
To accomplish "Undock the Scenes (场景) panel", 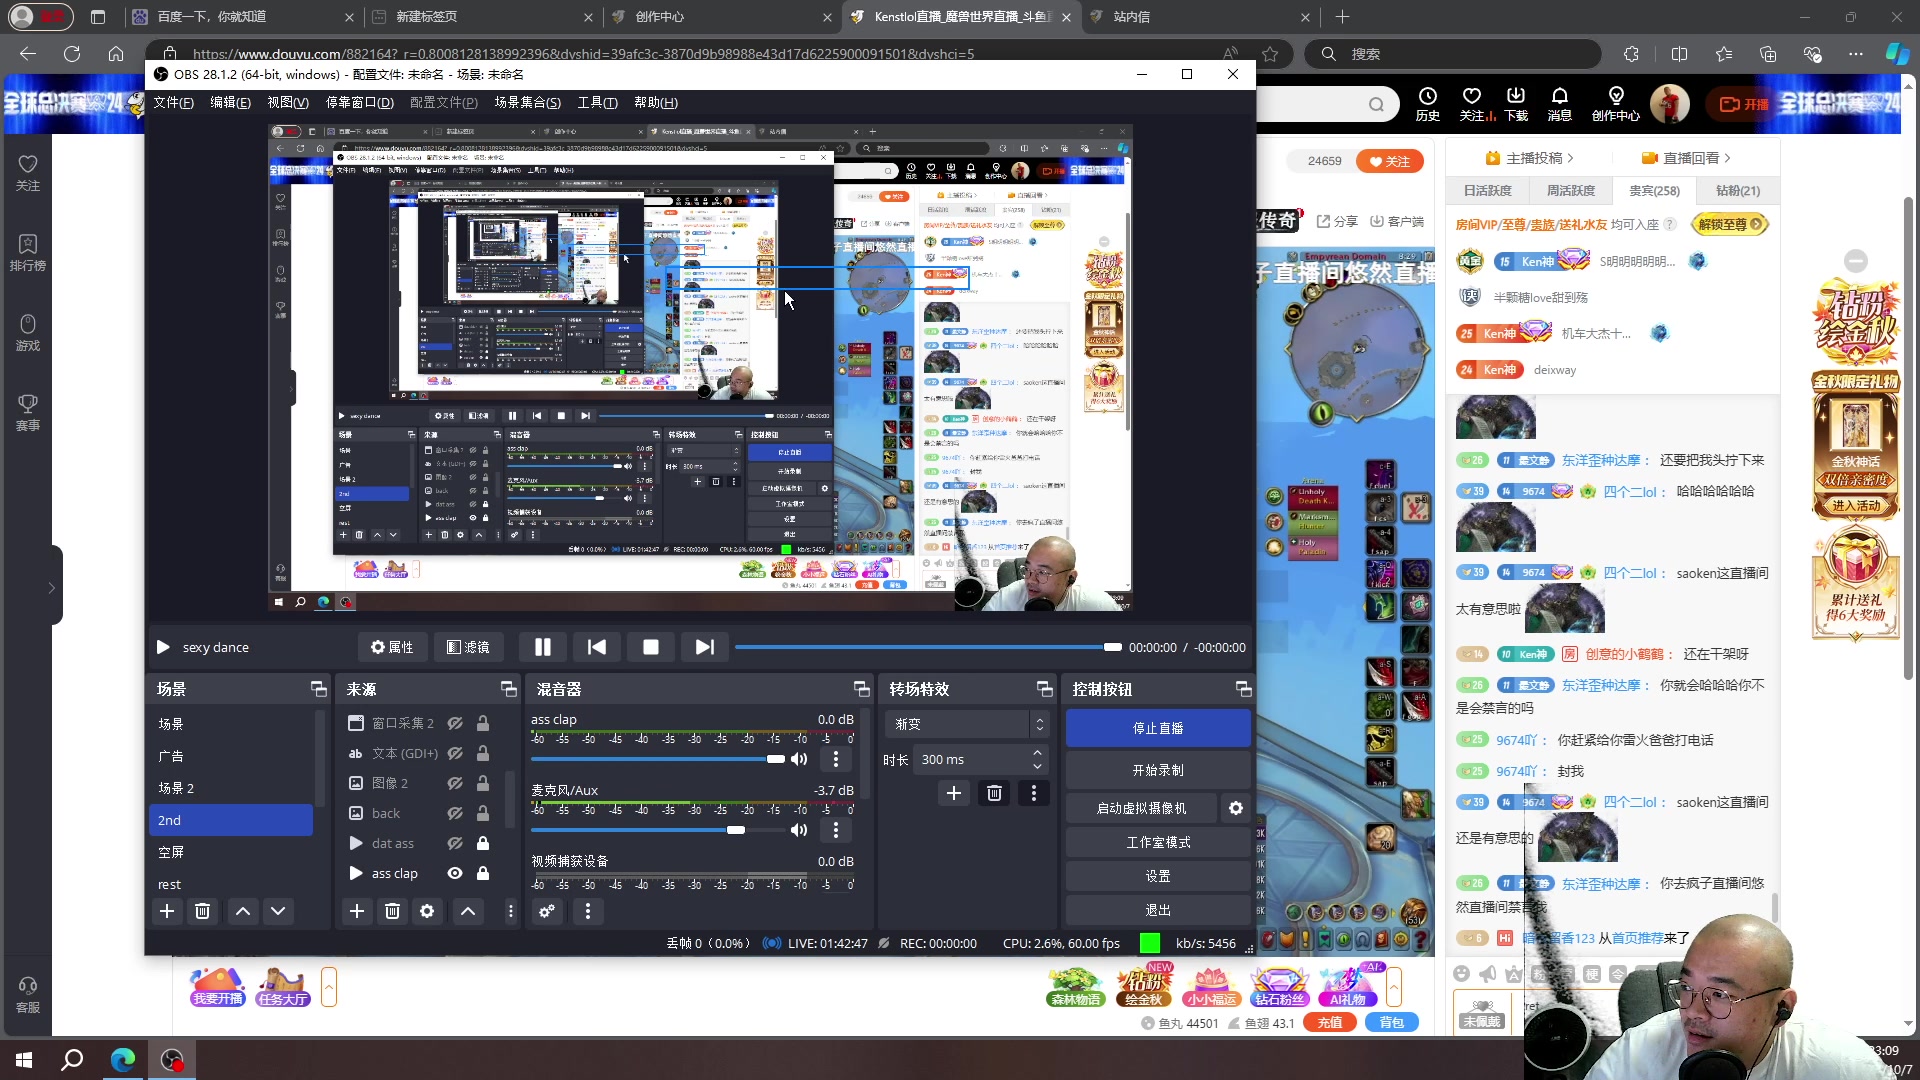I will pyautogui.click(x=318, y=689).
